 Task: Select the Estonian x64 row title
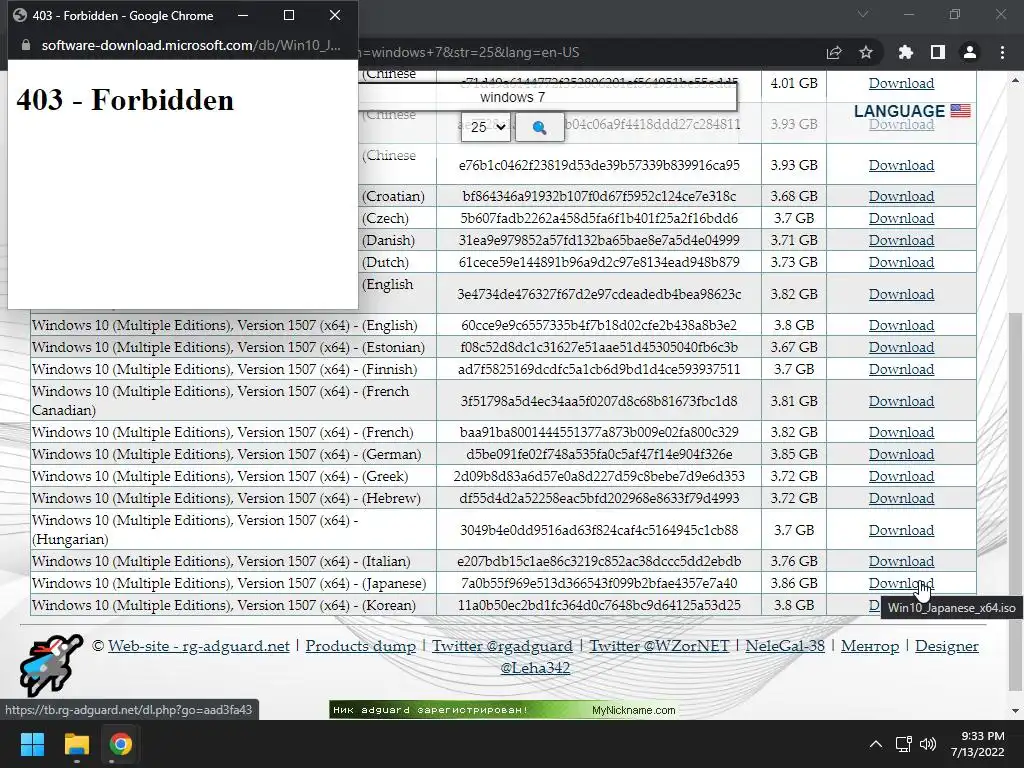228,347
